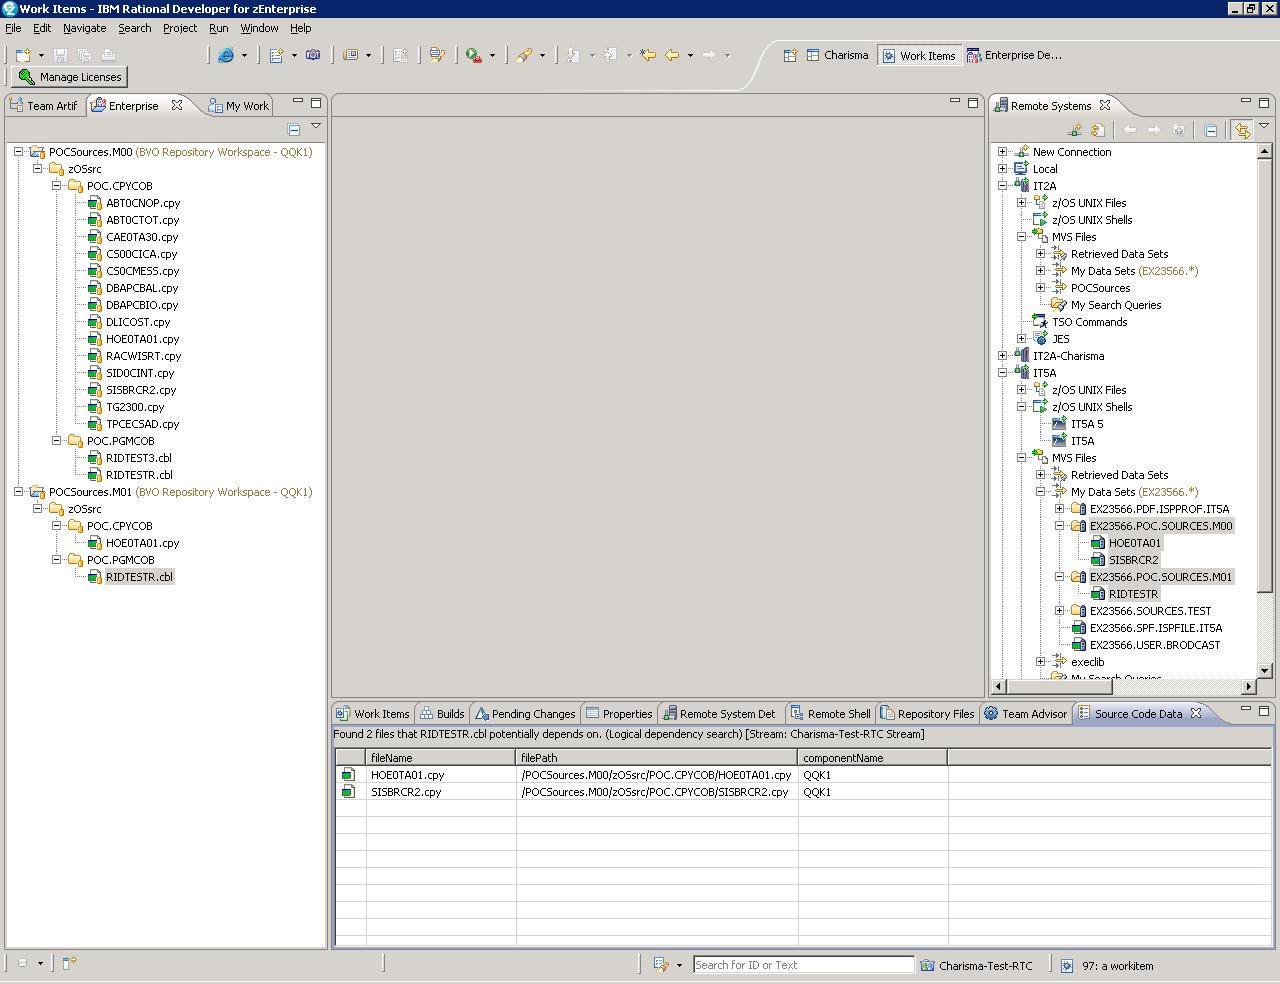
Task: Click the search flashlight toolbar icon
Action: tap(524, 55)
